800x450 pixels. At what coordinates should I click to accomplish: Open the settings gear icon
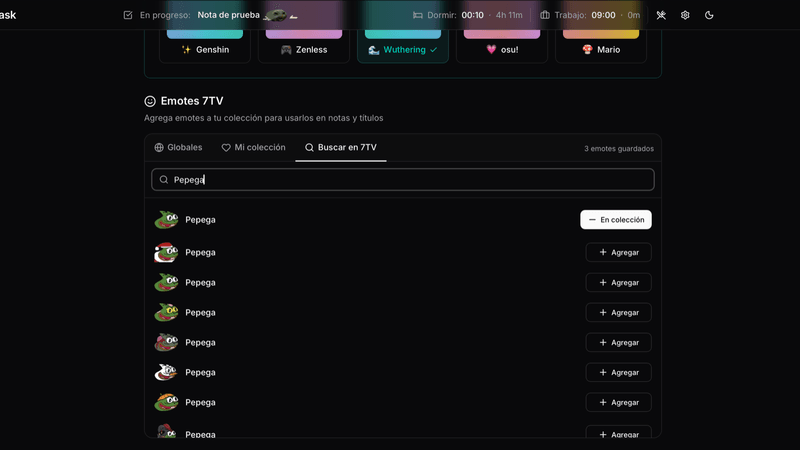685,15
